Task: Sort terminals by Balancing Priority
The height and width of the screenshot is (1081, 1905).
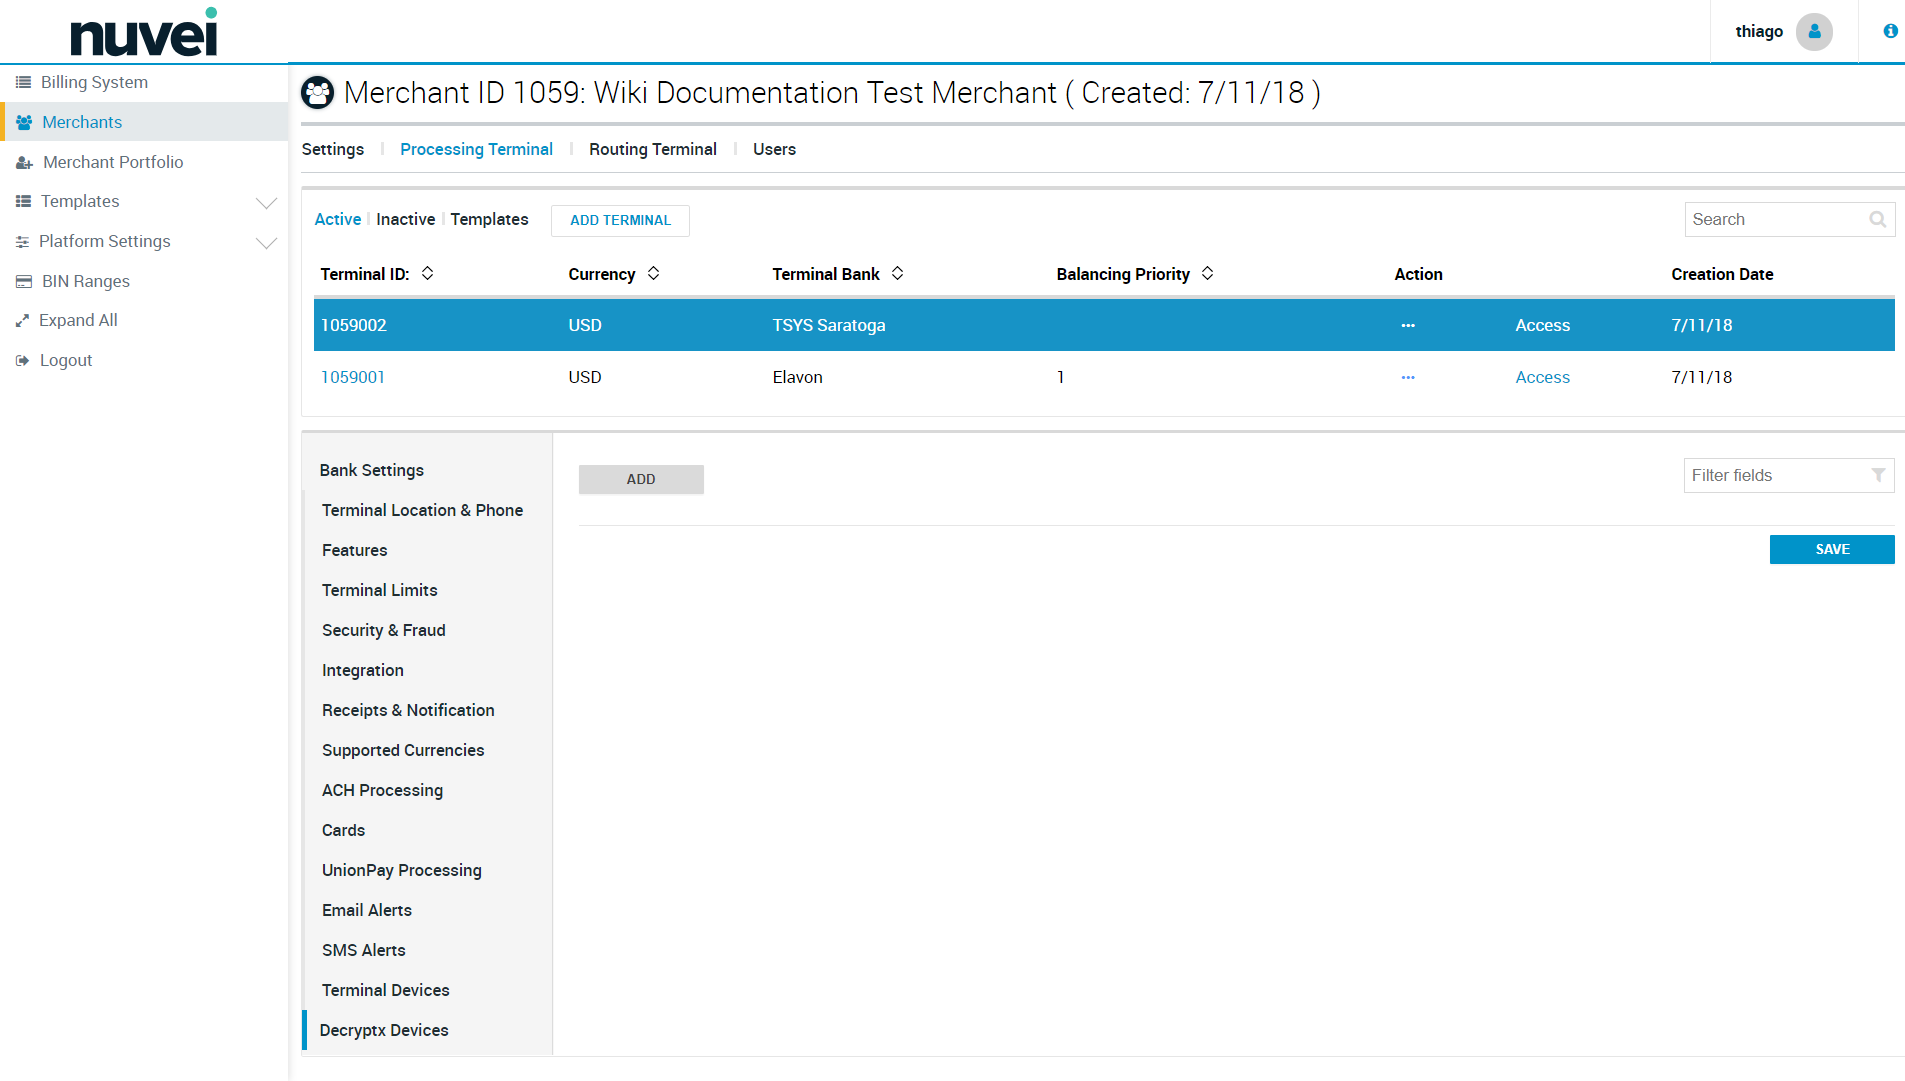Action: (1207, 274)
